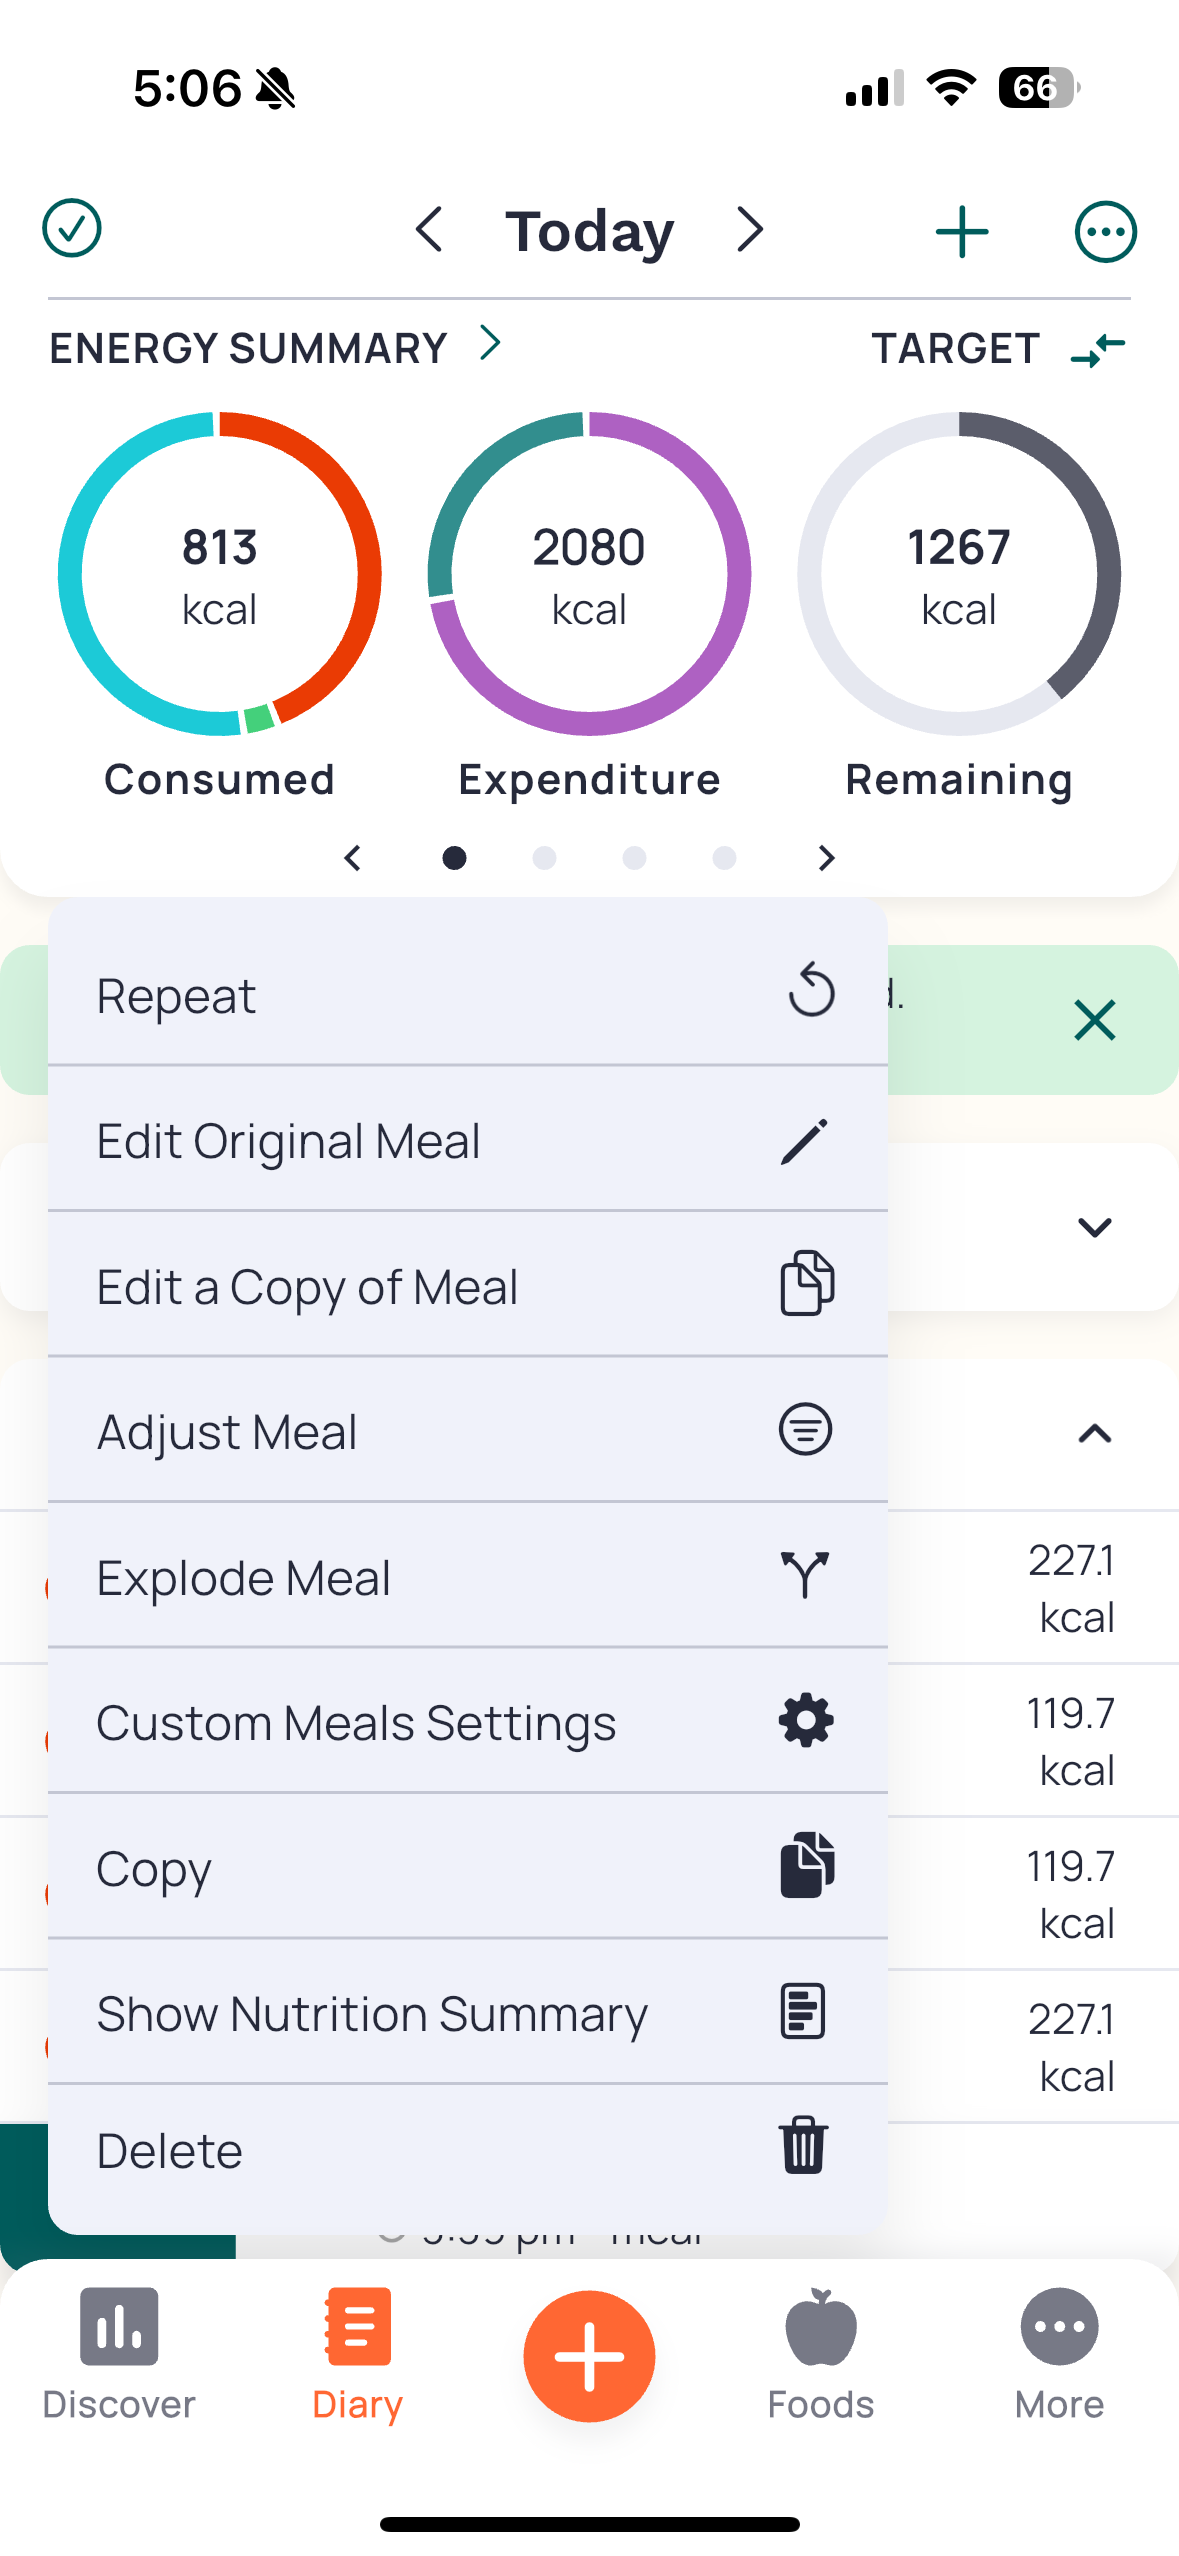Open the Foods tab
This screenshot has height=2556, width=1179.
click(x=821, y=2355)
